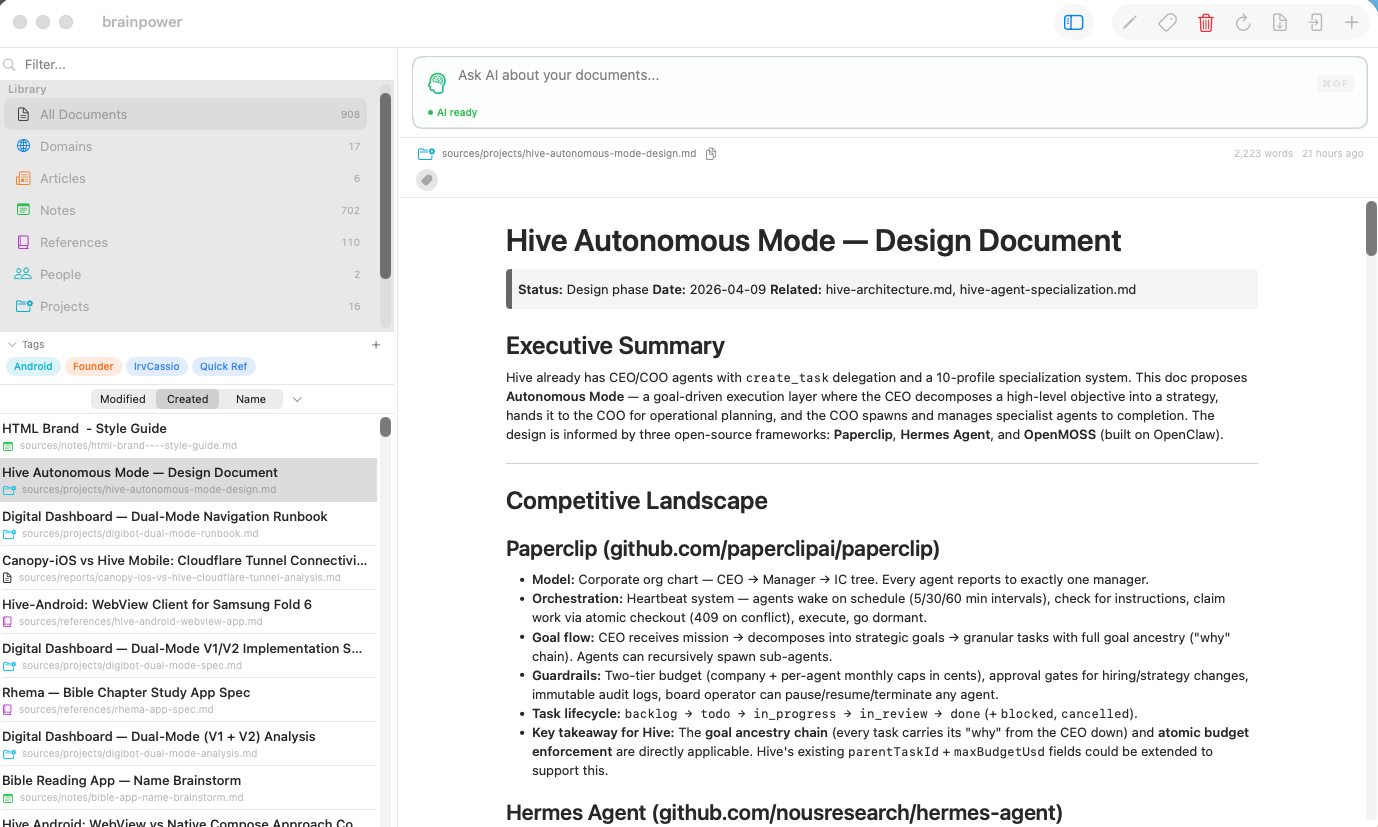This screenshot has width=1378, height=827.
Task: Open Digital Dashboard — Dual-Mode (V1 + V2) Analysis
Action: pyautogui.click(x=189, y=744)
